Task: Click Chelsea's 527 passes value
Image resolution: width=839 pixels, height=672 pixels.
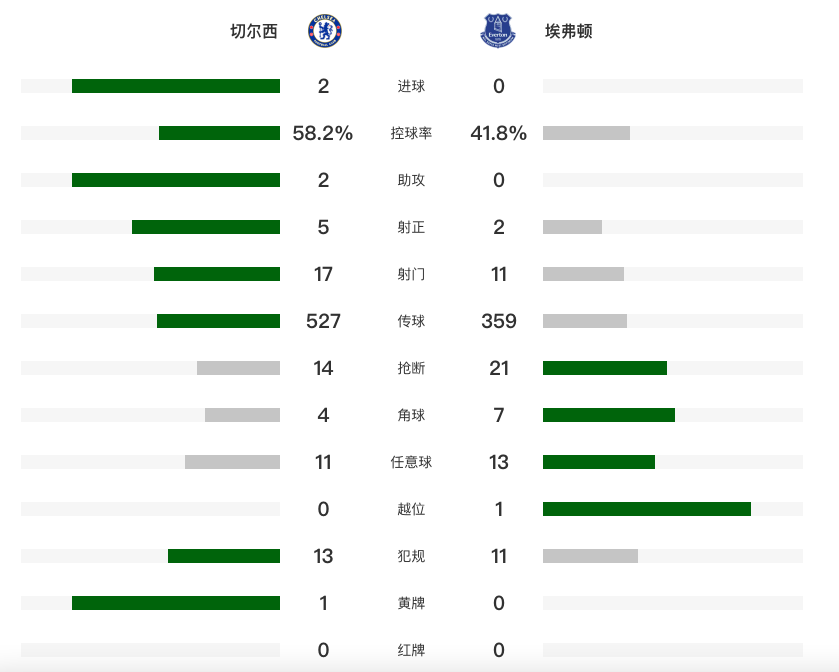Action: coord(323,321)
